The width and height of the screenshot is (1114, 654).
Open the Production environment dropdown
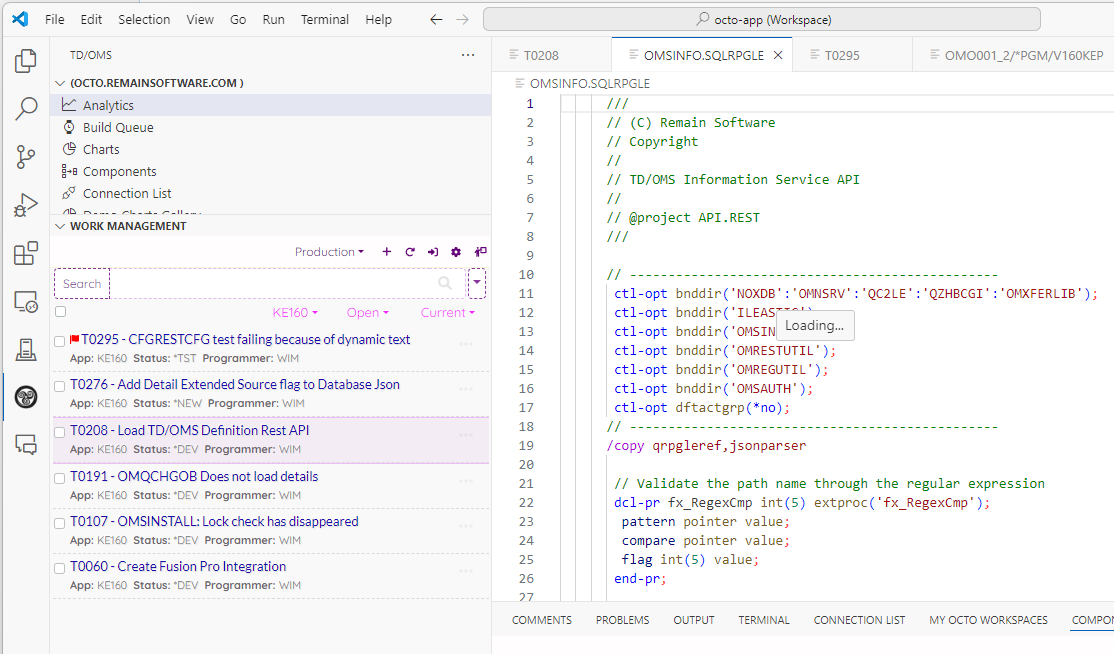coord(329,252)
